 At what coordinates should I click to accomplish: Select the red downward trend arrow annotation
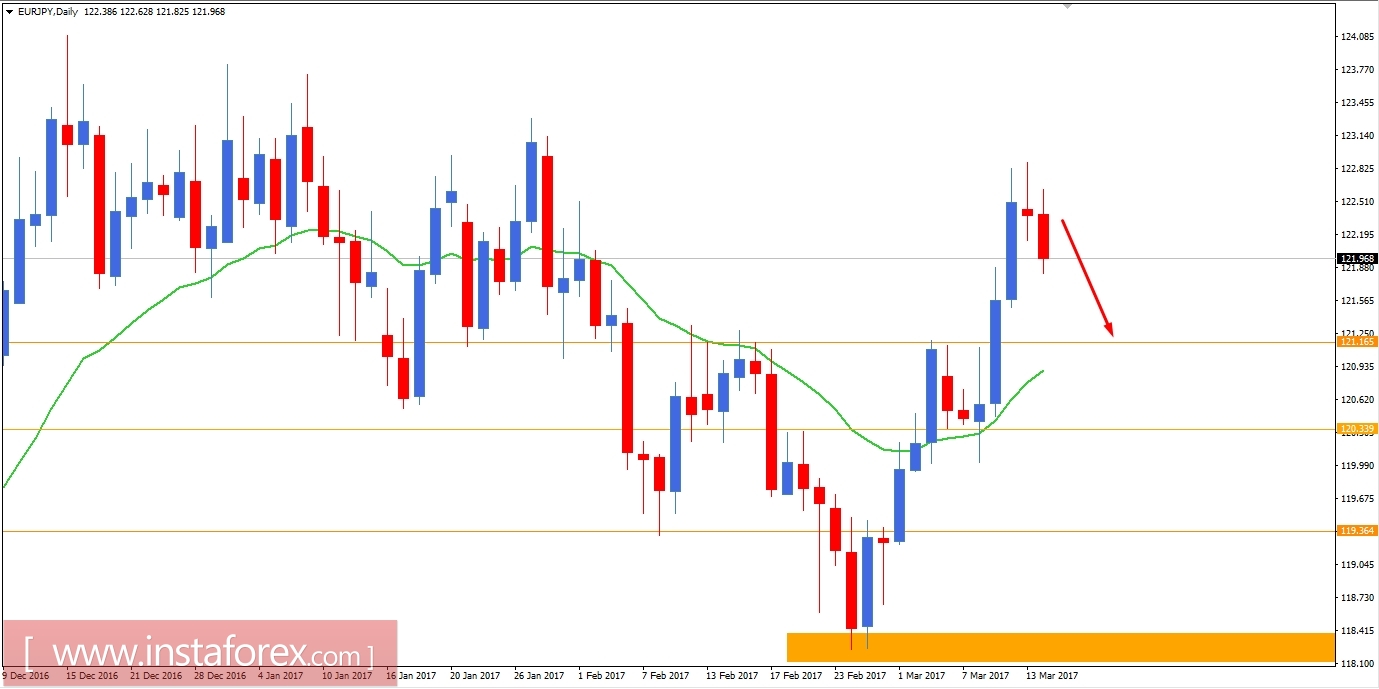(x=1088, y=275)
